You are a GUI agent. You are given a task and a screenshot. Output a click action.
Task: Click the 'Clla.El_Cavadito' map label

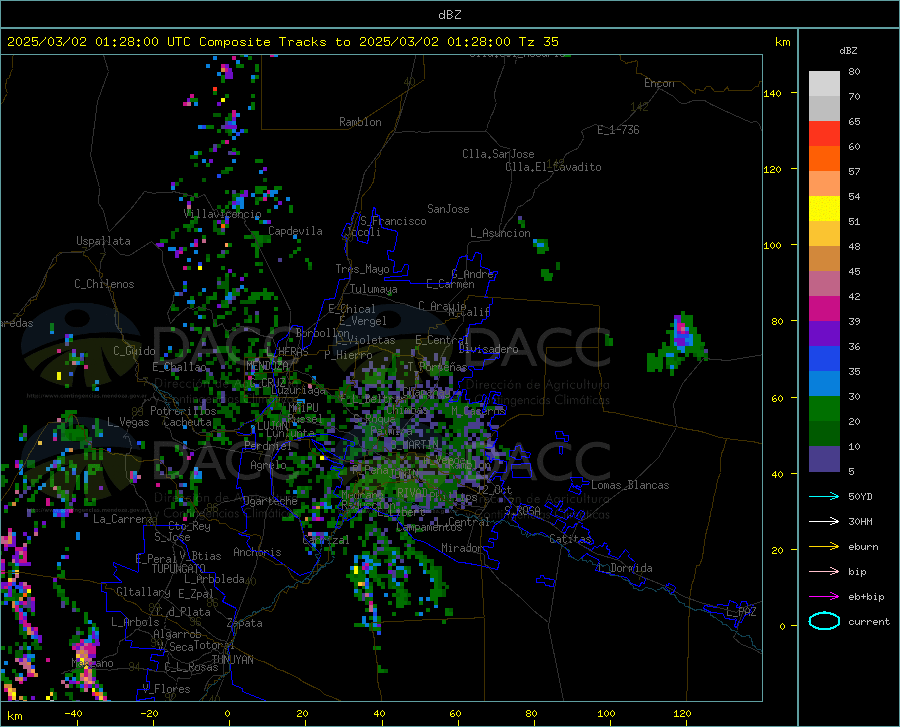(553, 167)
